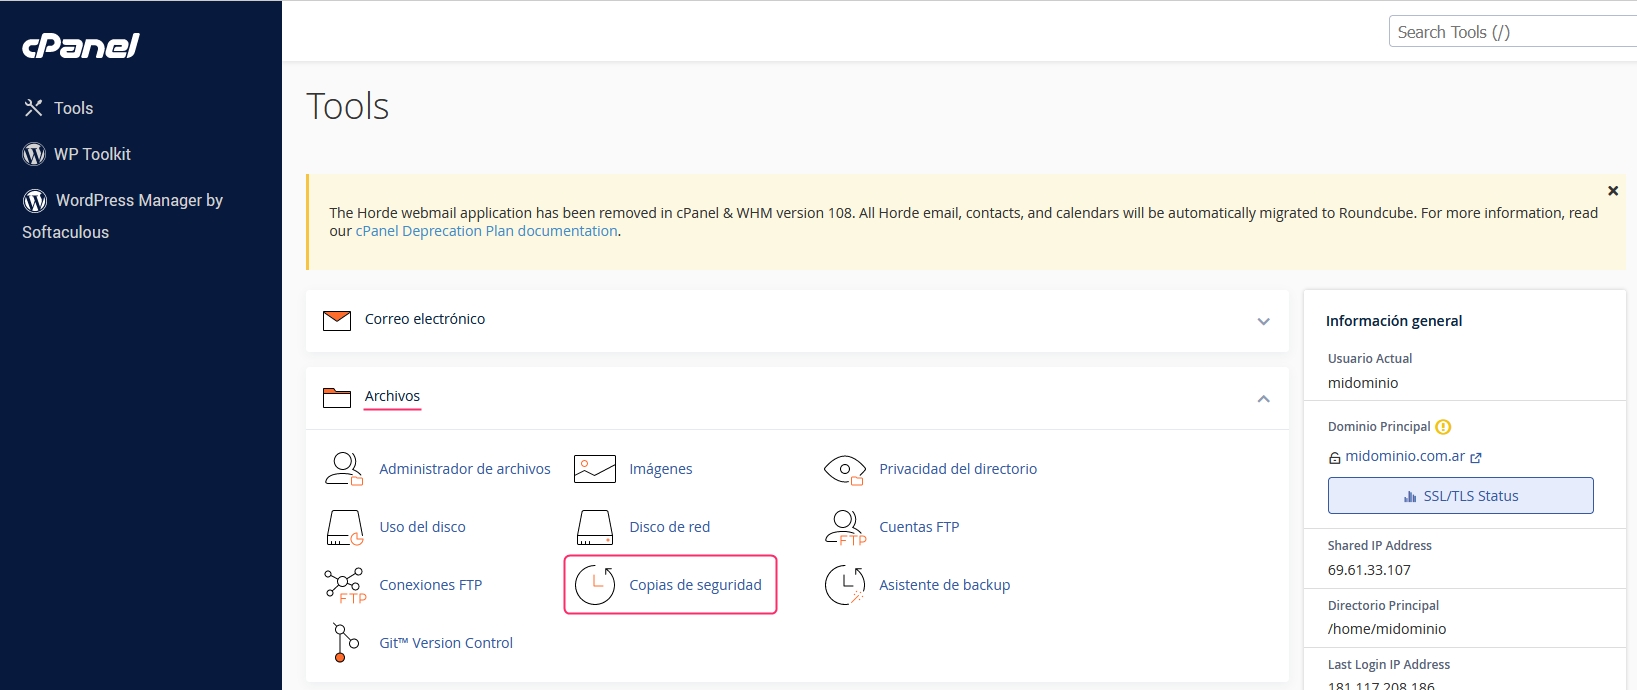This screenshot has height=690, width=1637.
Task: Open the Conexiones FTP network icon
Action: 344,585
